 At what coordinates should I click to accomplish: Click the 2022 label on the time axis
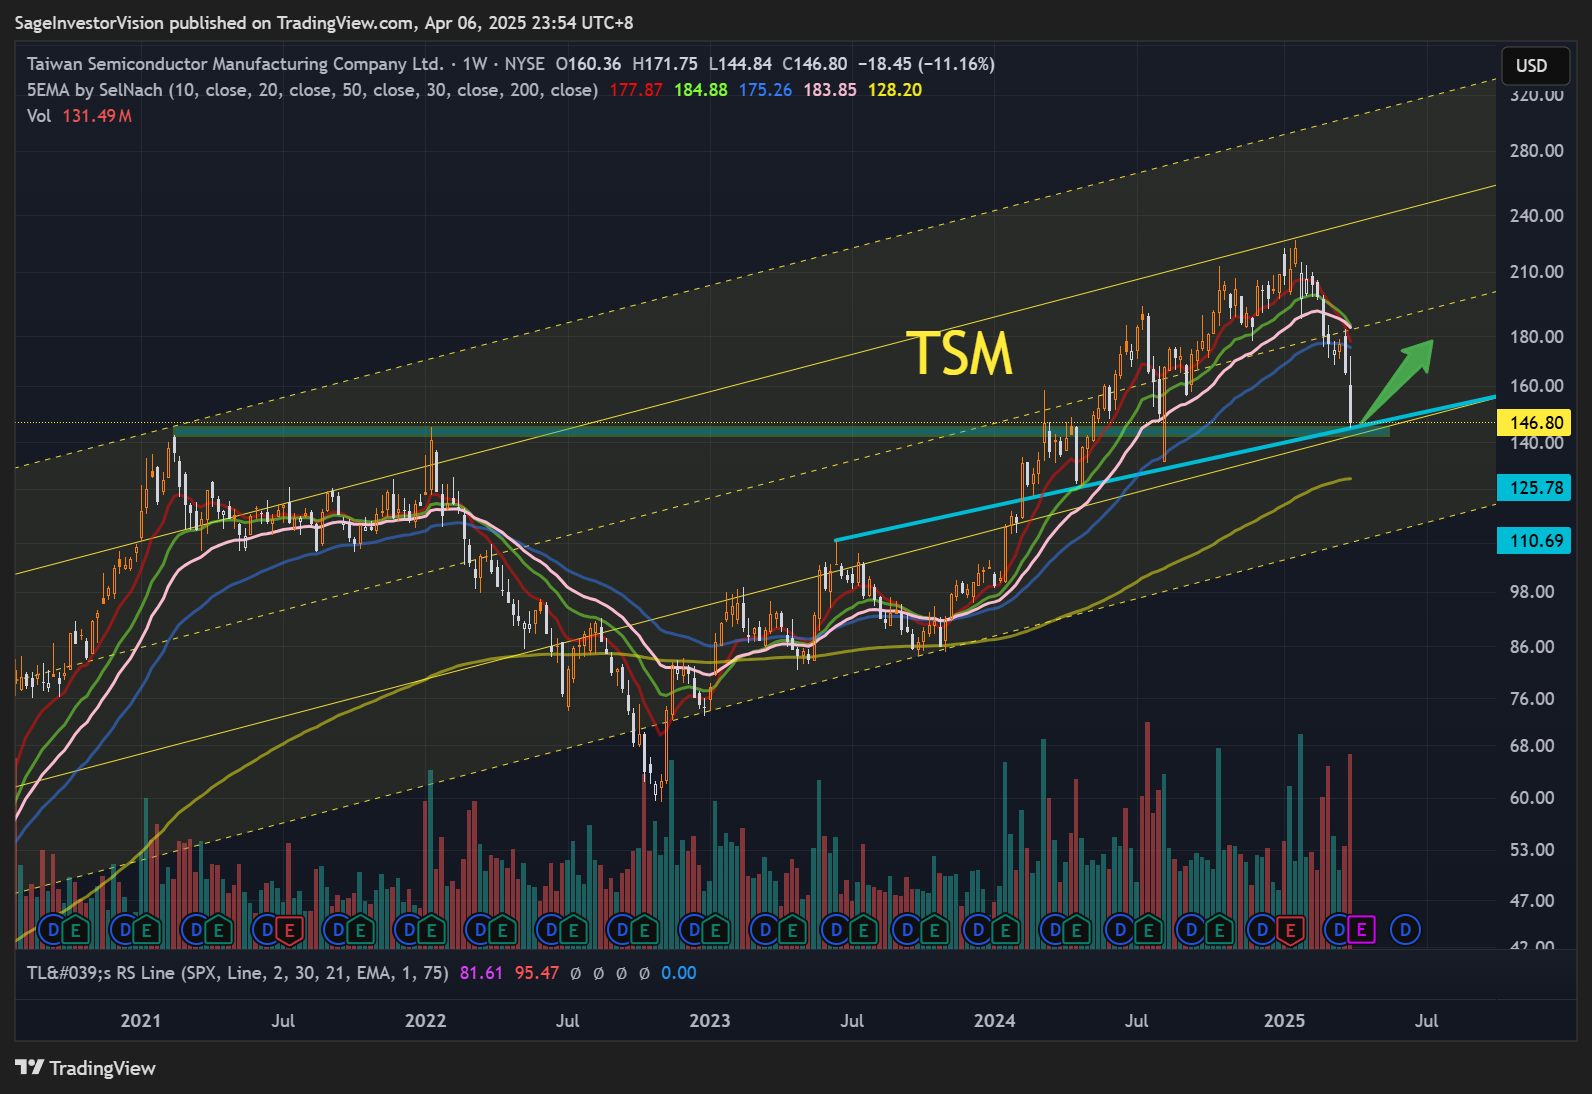pos(425,1021)
